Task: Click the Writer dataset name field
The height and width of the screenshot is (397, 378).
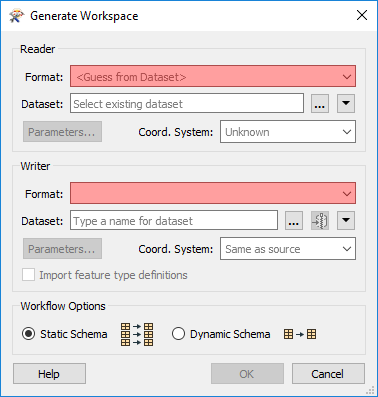Action: [174, 221]
